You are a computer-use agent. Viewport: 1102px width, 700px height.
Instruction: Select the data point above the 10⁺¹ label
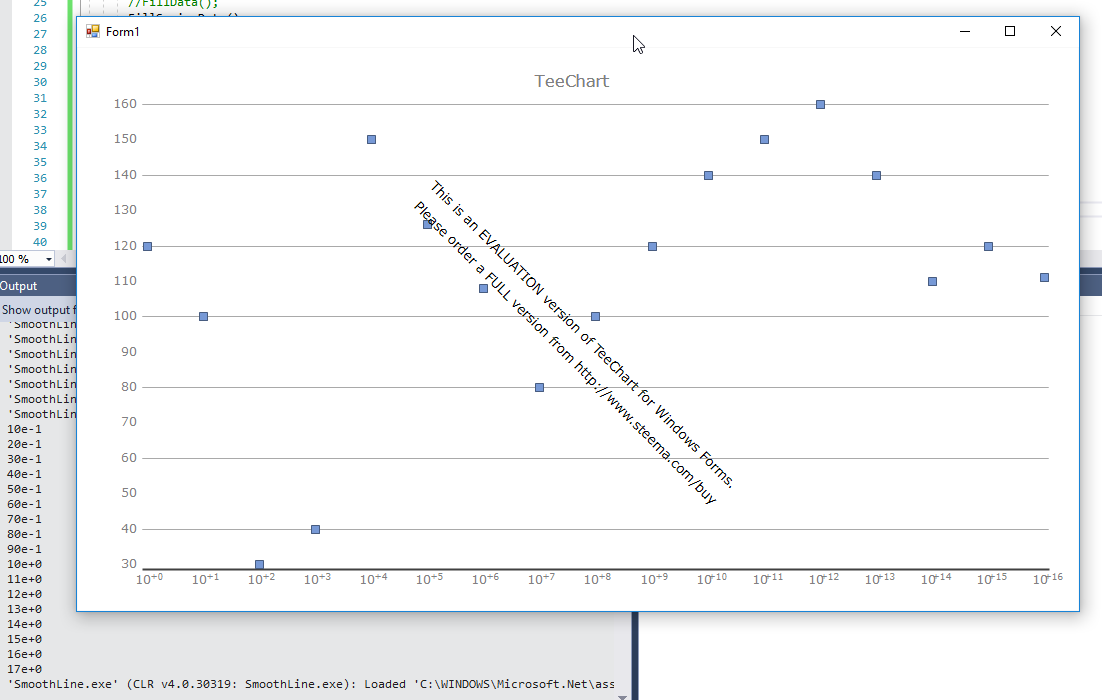[x=204, y=317]
